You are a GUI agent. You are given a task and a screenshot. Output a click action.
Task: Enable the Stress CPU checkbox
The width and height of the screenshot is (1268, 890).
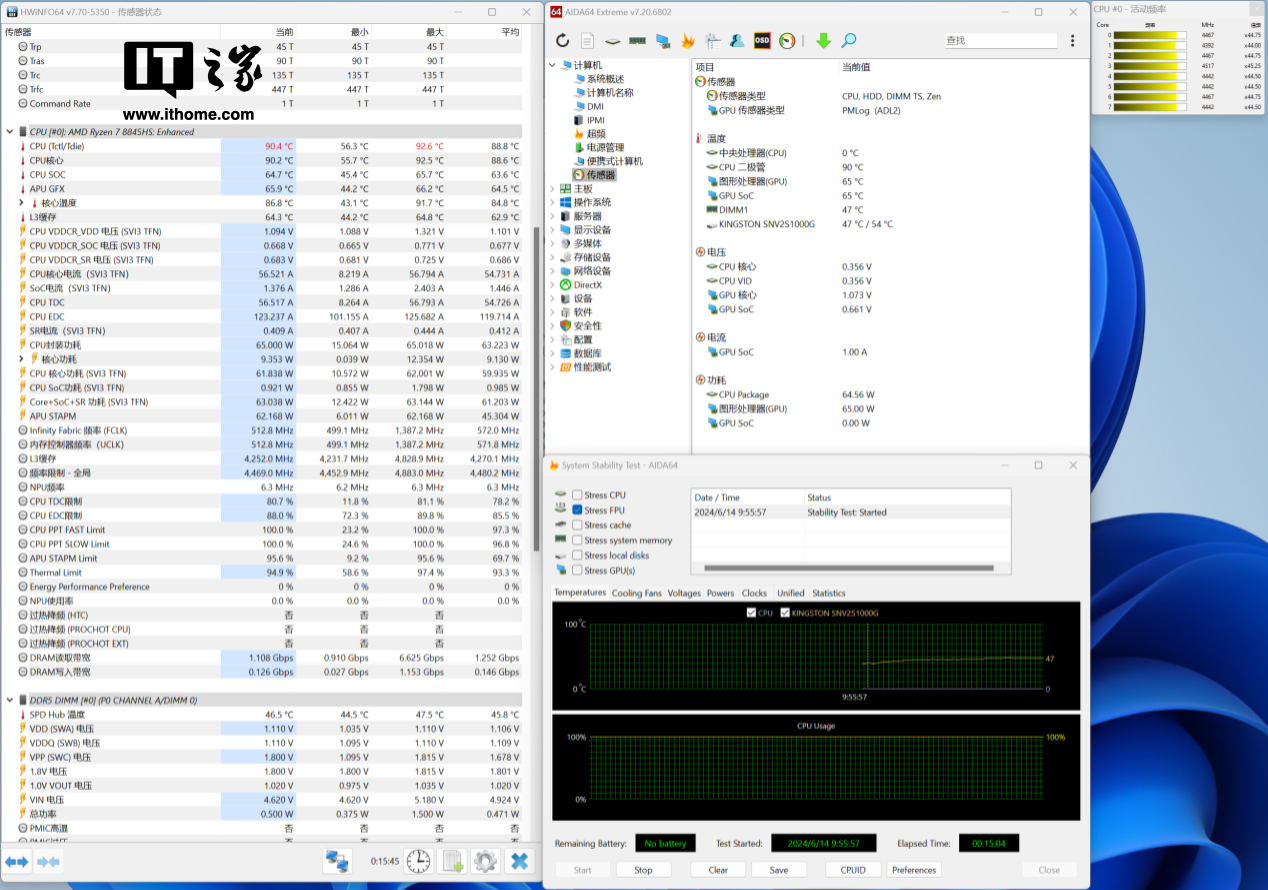pos(577,495)
